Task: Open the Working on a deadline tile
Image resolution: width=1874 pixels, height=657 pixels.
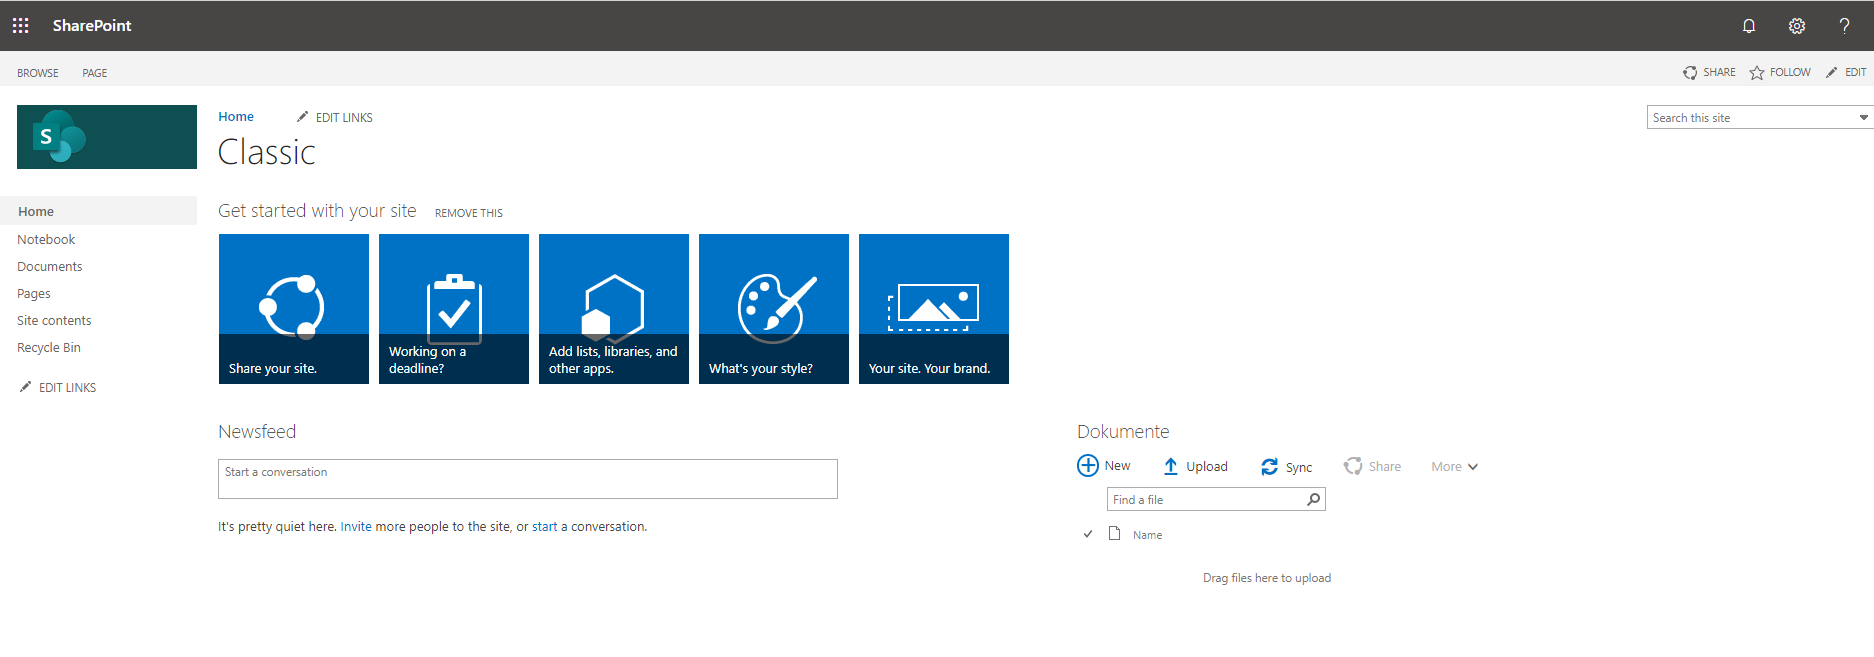Action: 454,309
